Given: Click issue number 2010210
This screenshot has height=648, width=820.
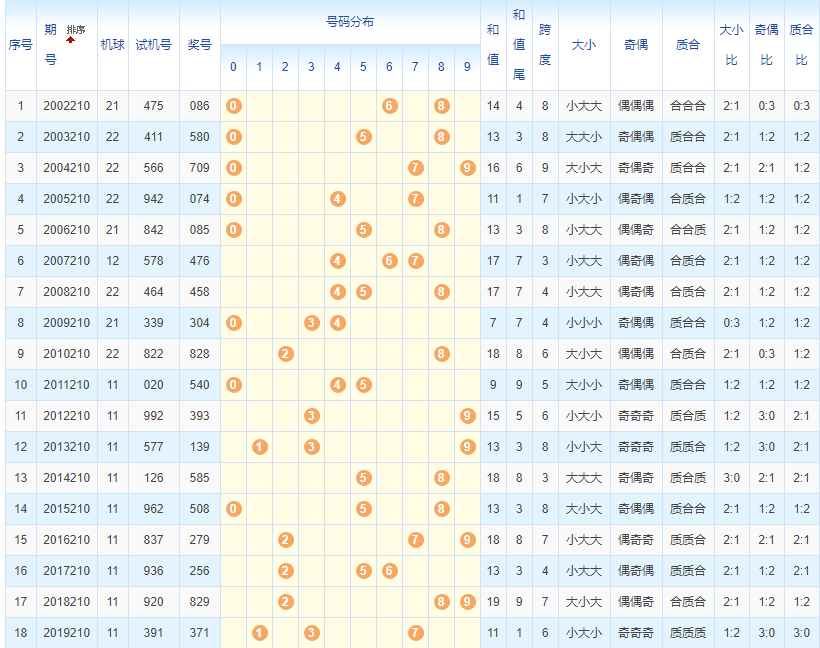Looking at the screenshot, I should point(66,354).
